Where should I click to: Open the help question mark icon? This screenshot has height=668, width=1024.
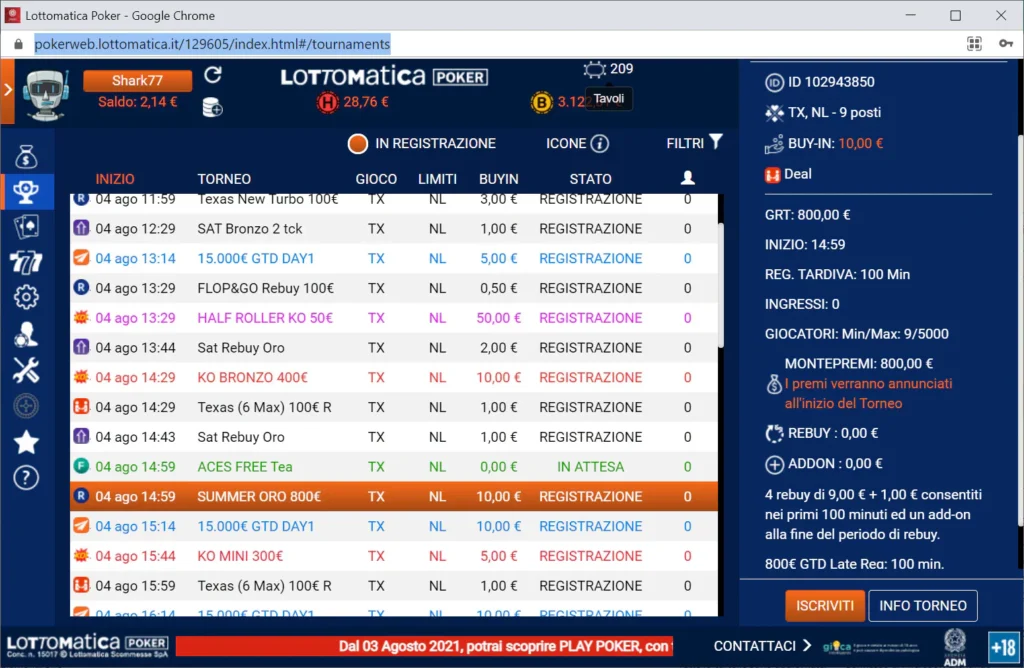click(26, 477)
